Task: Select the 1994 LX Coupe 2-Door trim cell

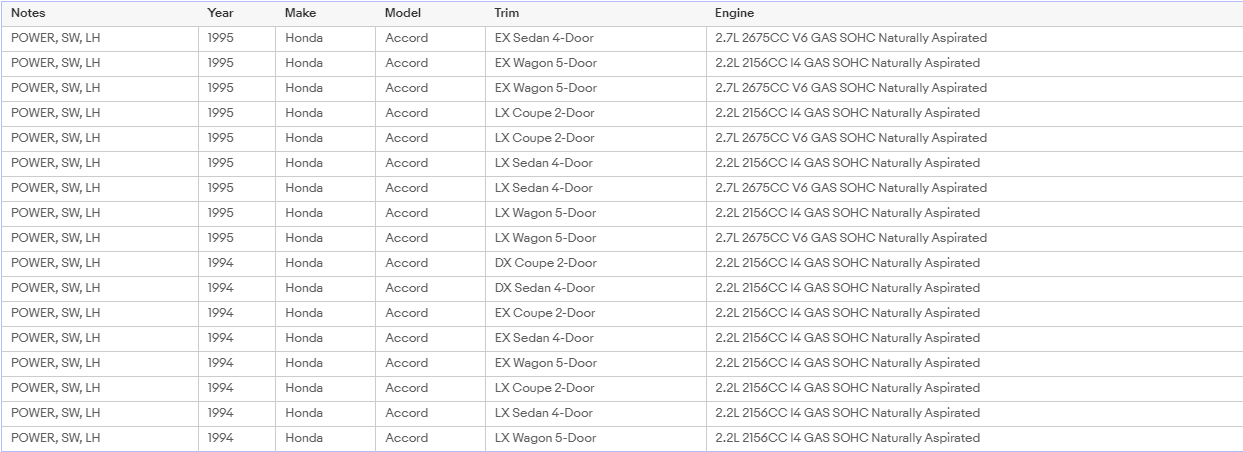Action: tap(596, 388)
